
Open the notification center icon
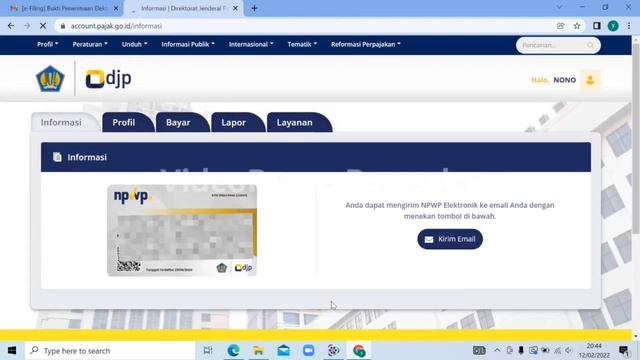click(x=624, y=351)
